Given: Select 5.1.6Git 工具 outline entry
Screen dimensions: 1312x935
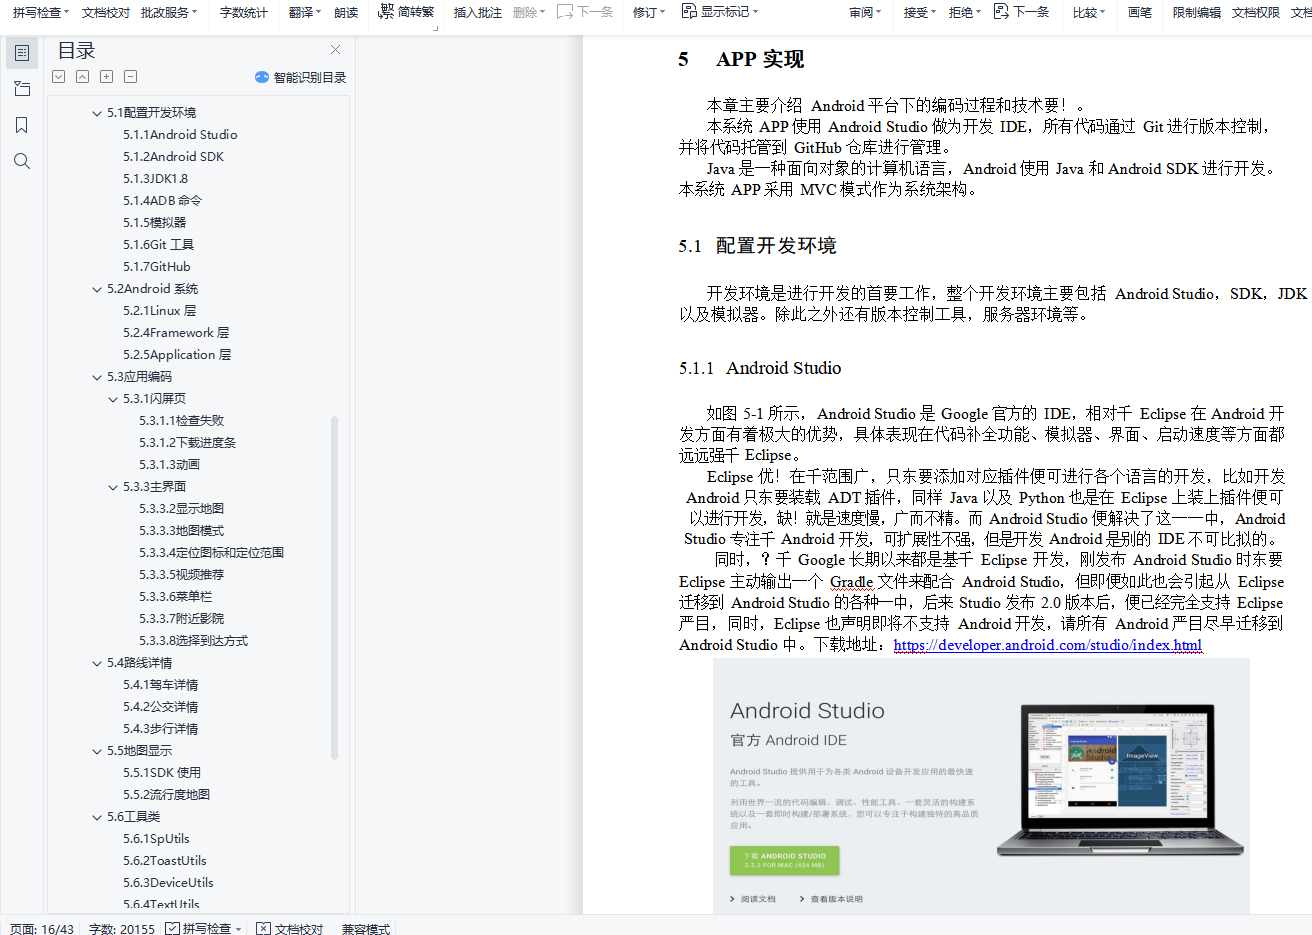Looking at the screenshot, I should point(159,245).
